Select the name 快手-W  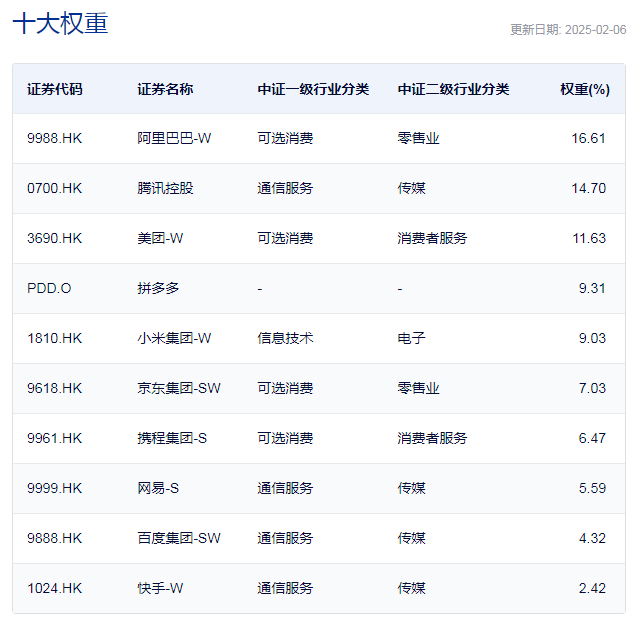point(160,588)
